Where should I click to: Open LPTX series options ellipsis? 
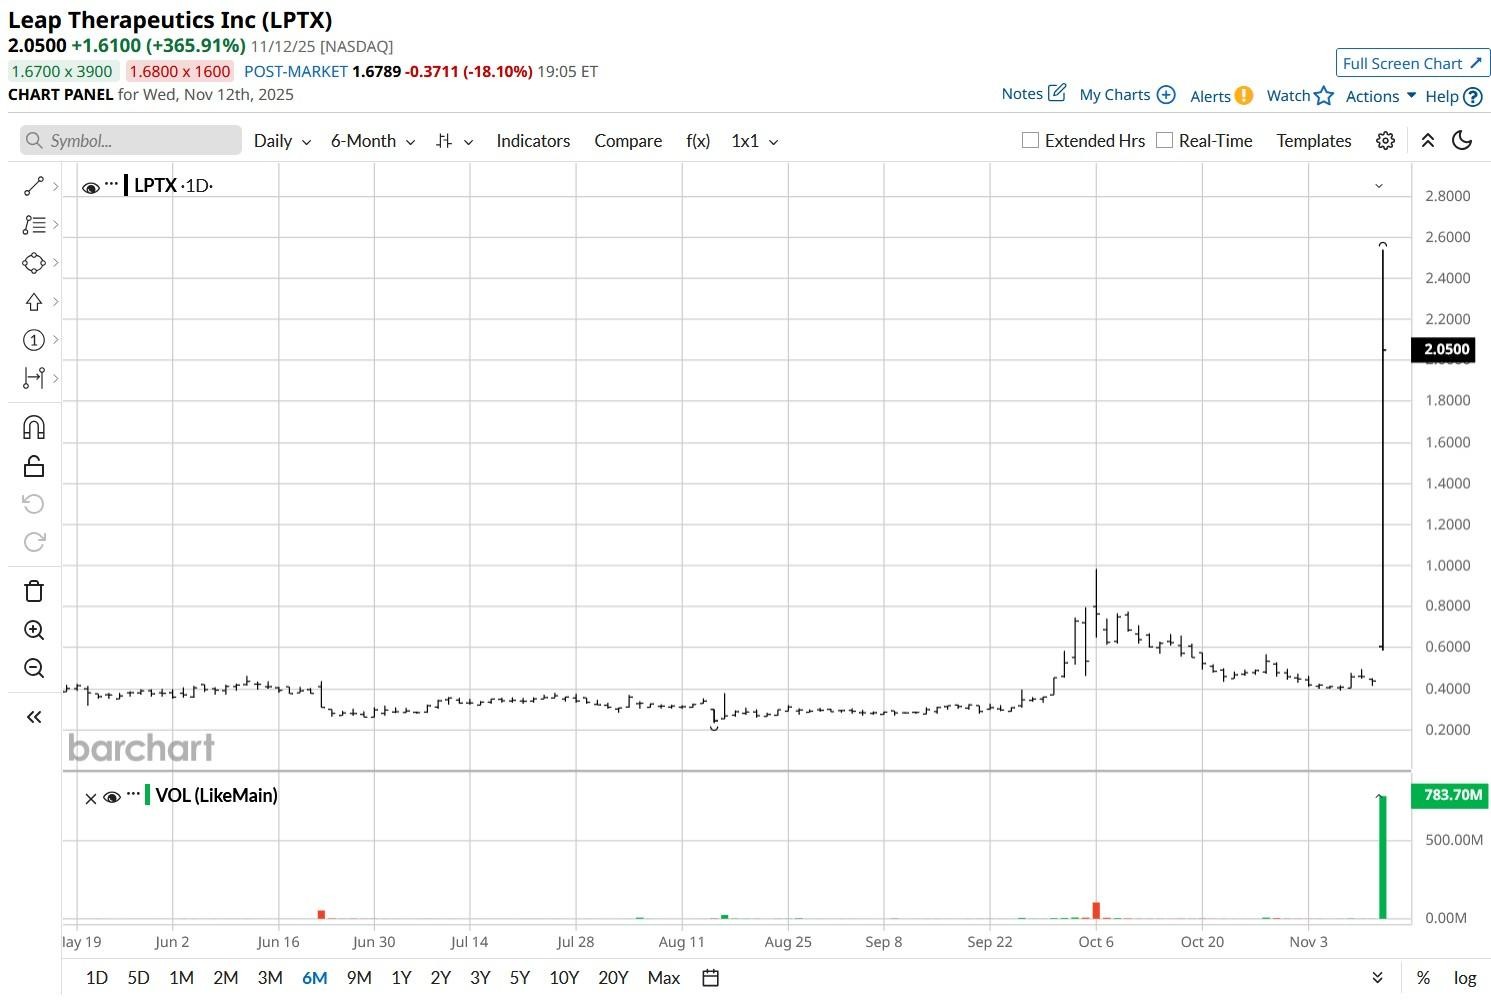[111, 185]
